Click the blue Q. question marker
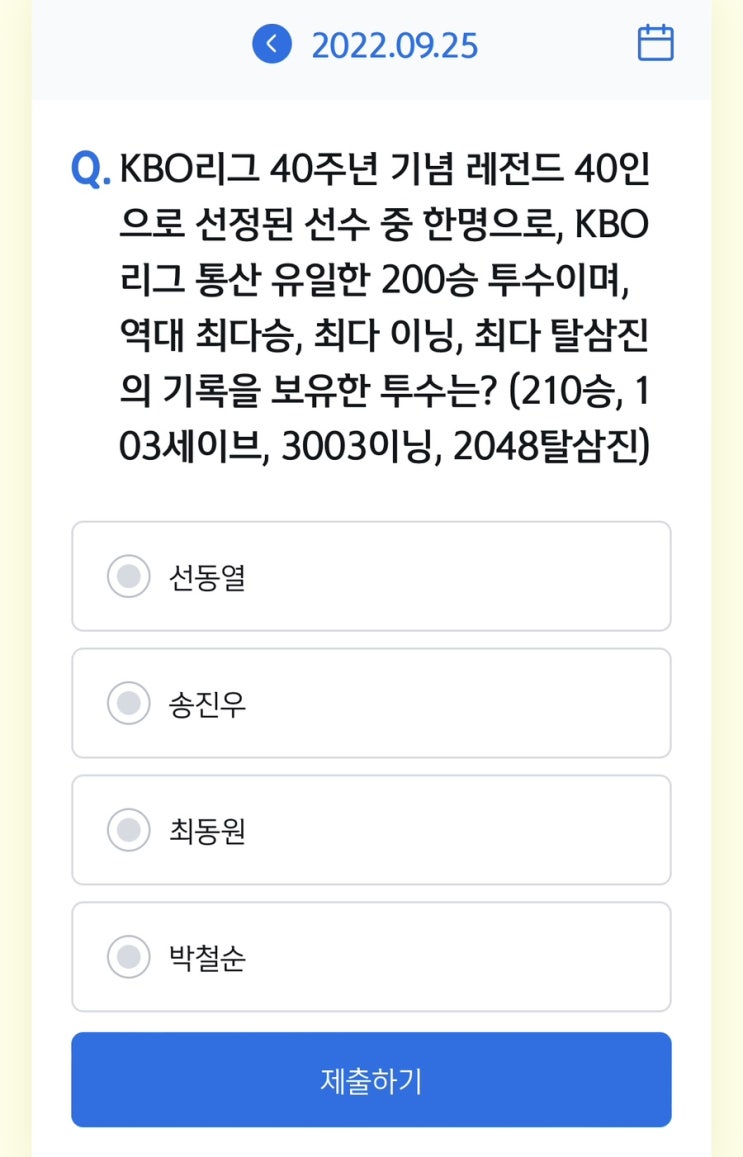743x1157 pixels. (x=91, y=169)
